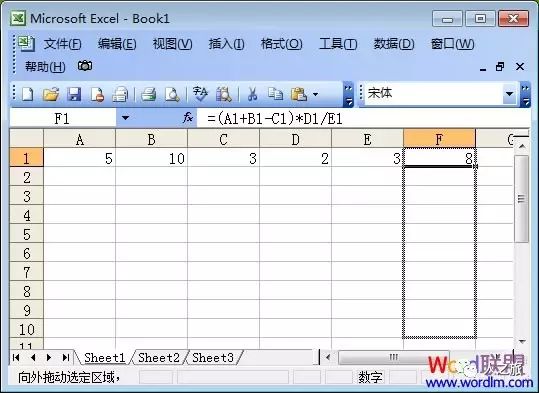Print the sheet with the Print icon
539x393 pixels.
149,94
